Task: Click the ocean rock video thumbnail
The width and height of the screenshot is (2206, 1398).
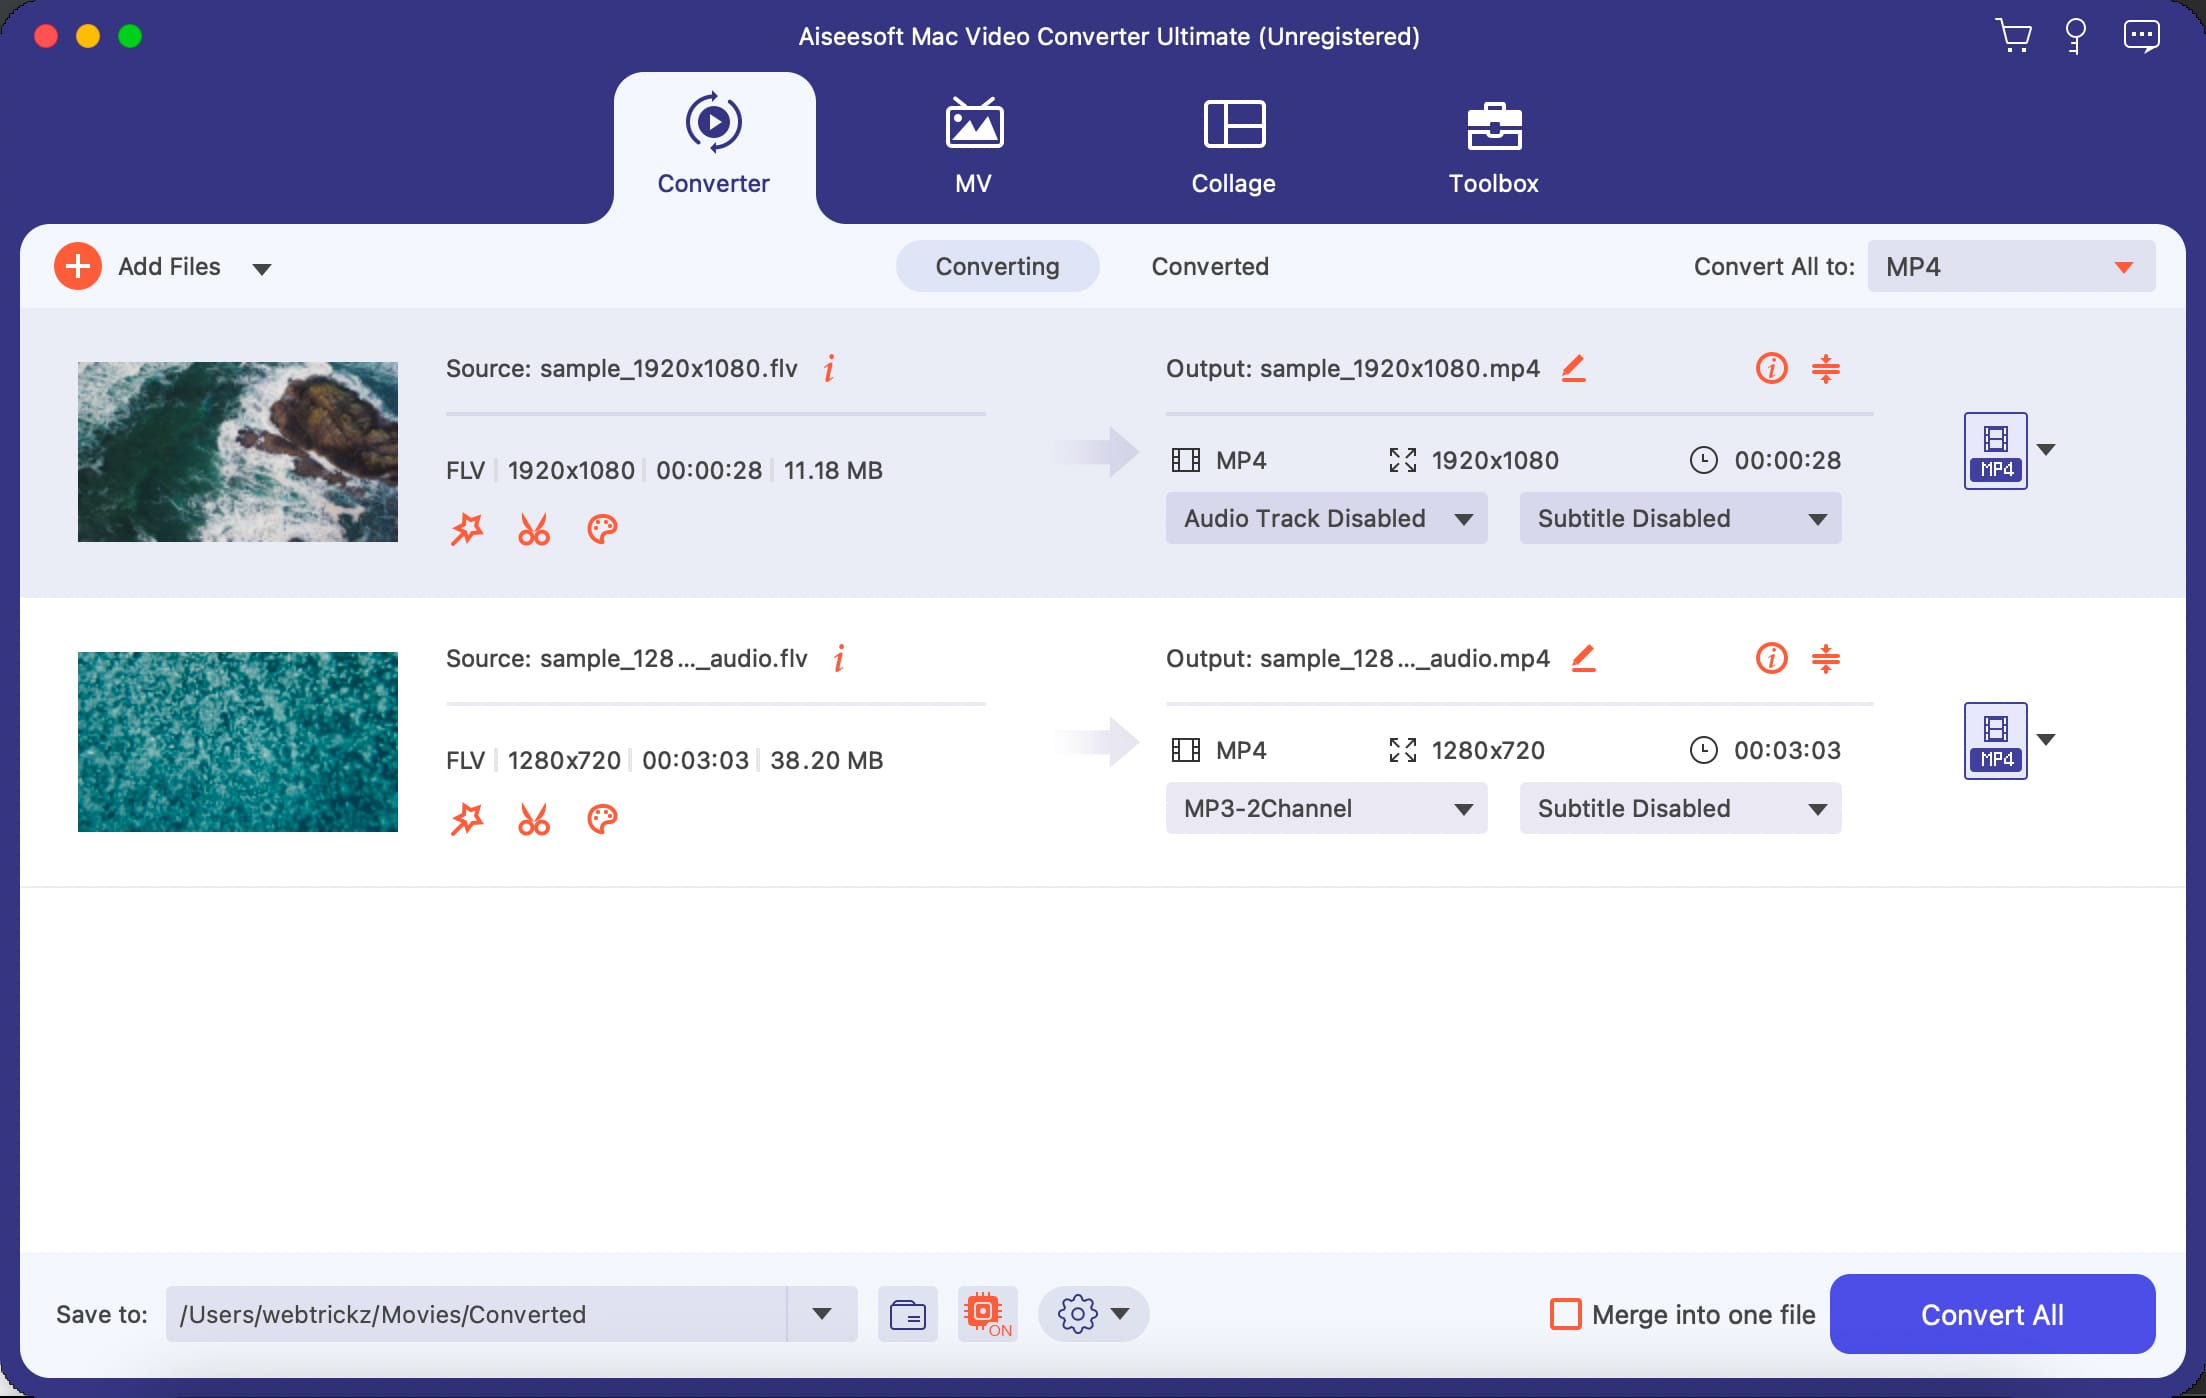Action: (238, 452)
